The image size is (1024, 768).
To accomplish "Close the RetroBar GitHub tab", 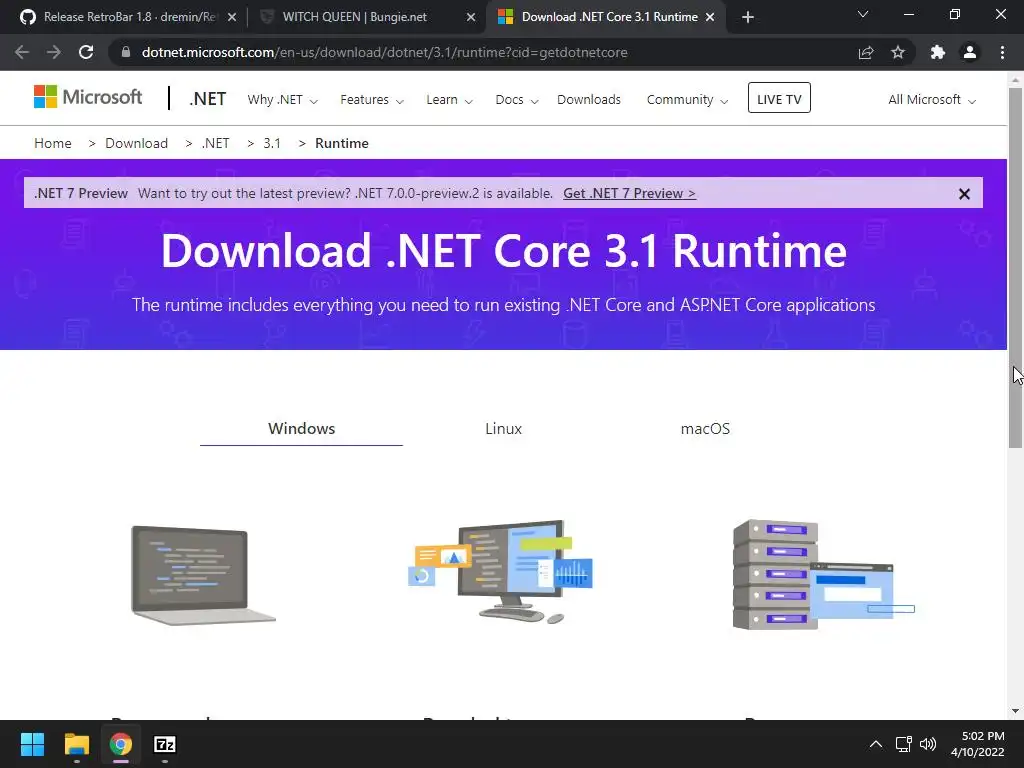I will 232,17.
